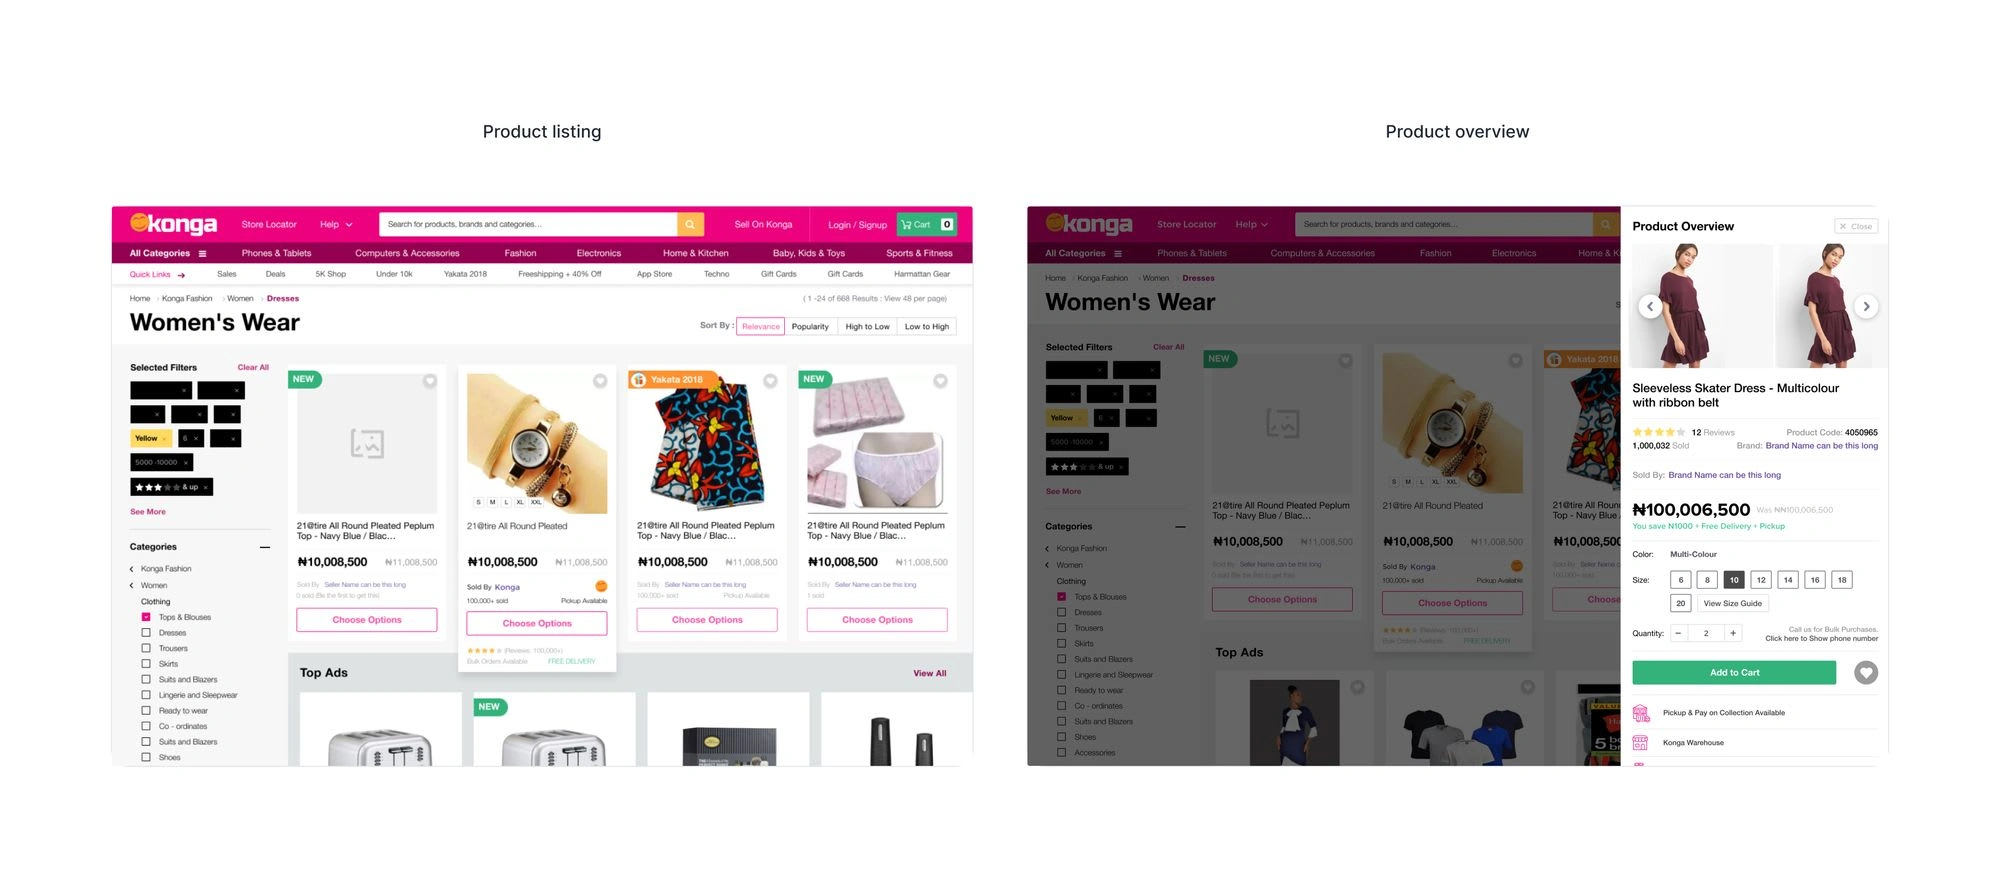Clear All selected filters

[x=253, y=367]
